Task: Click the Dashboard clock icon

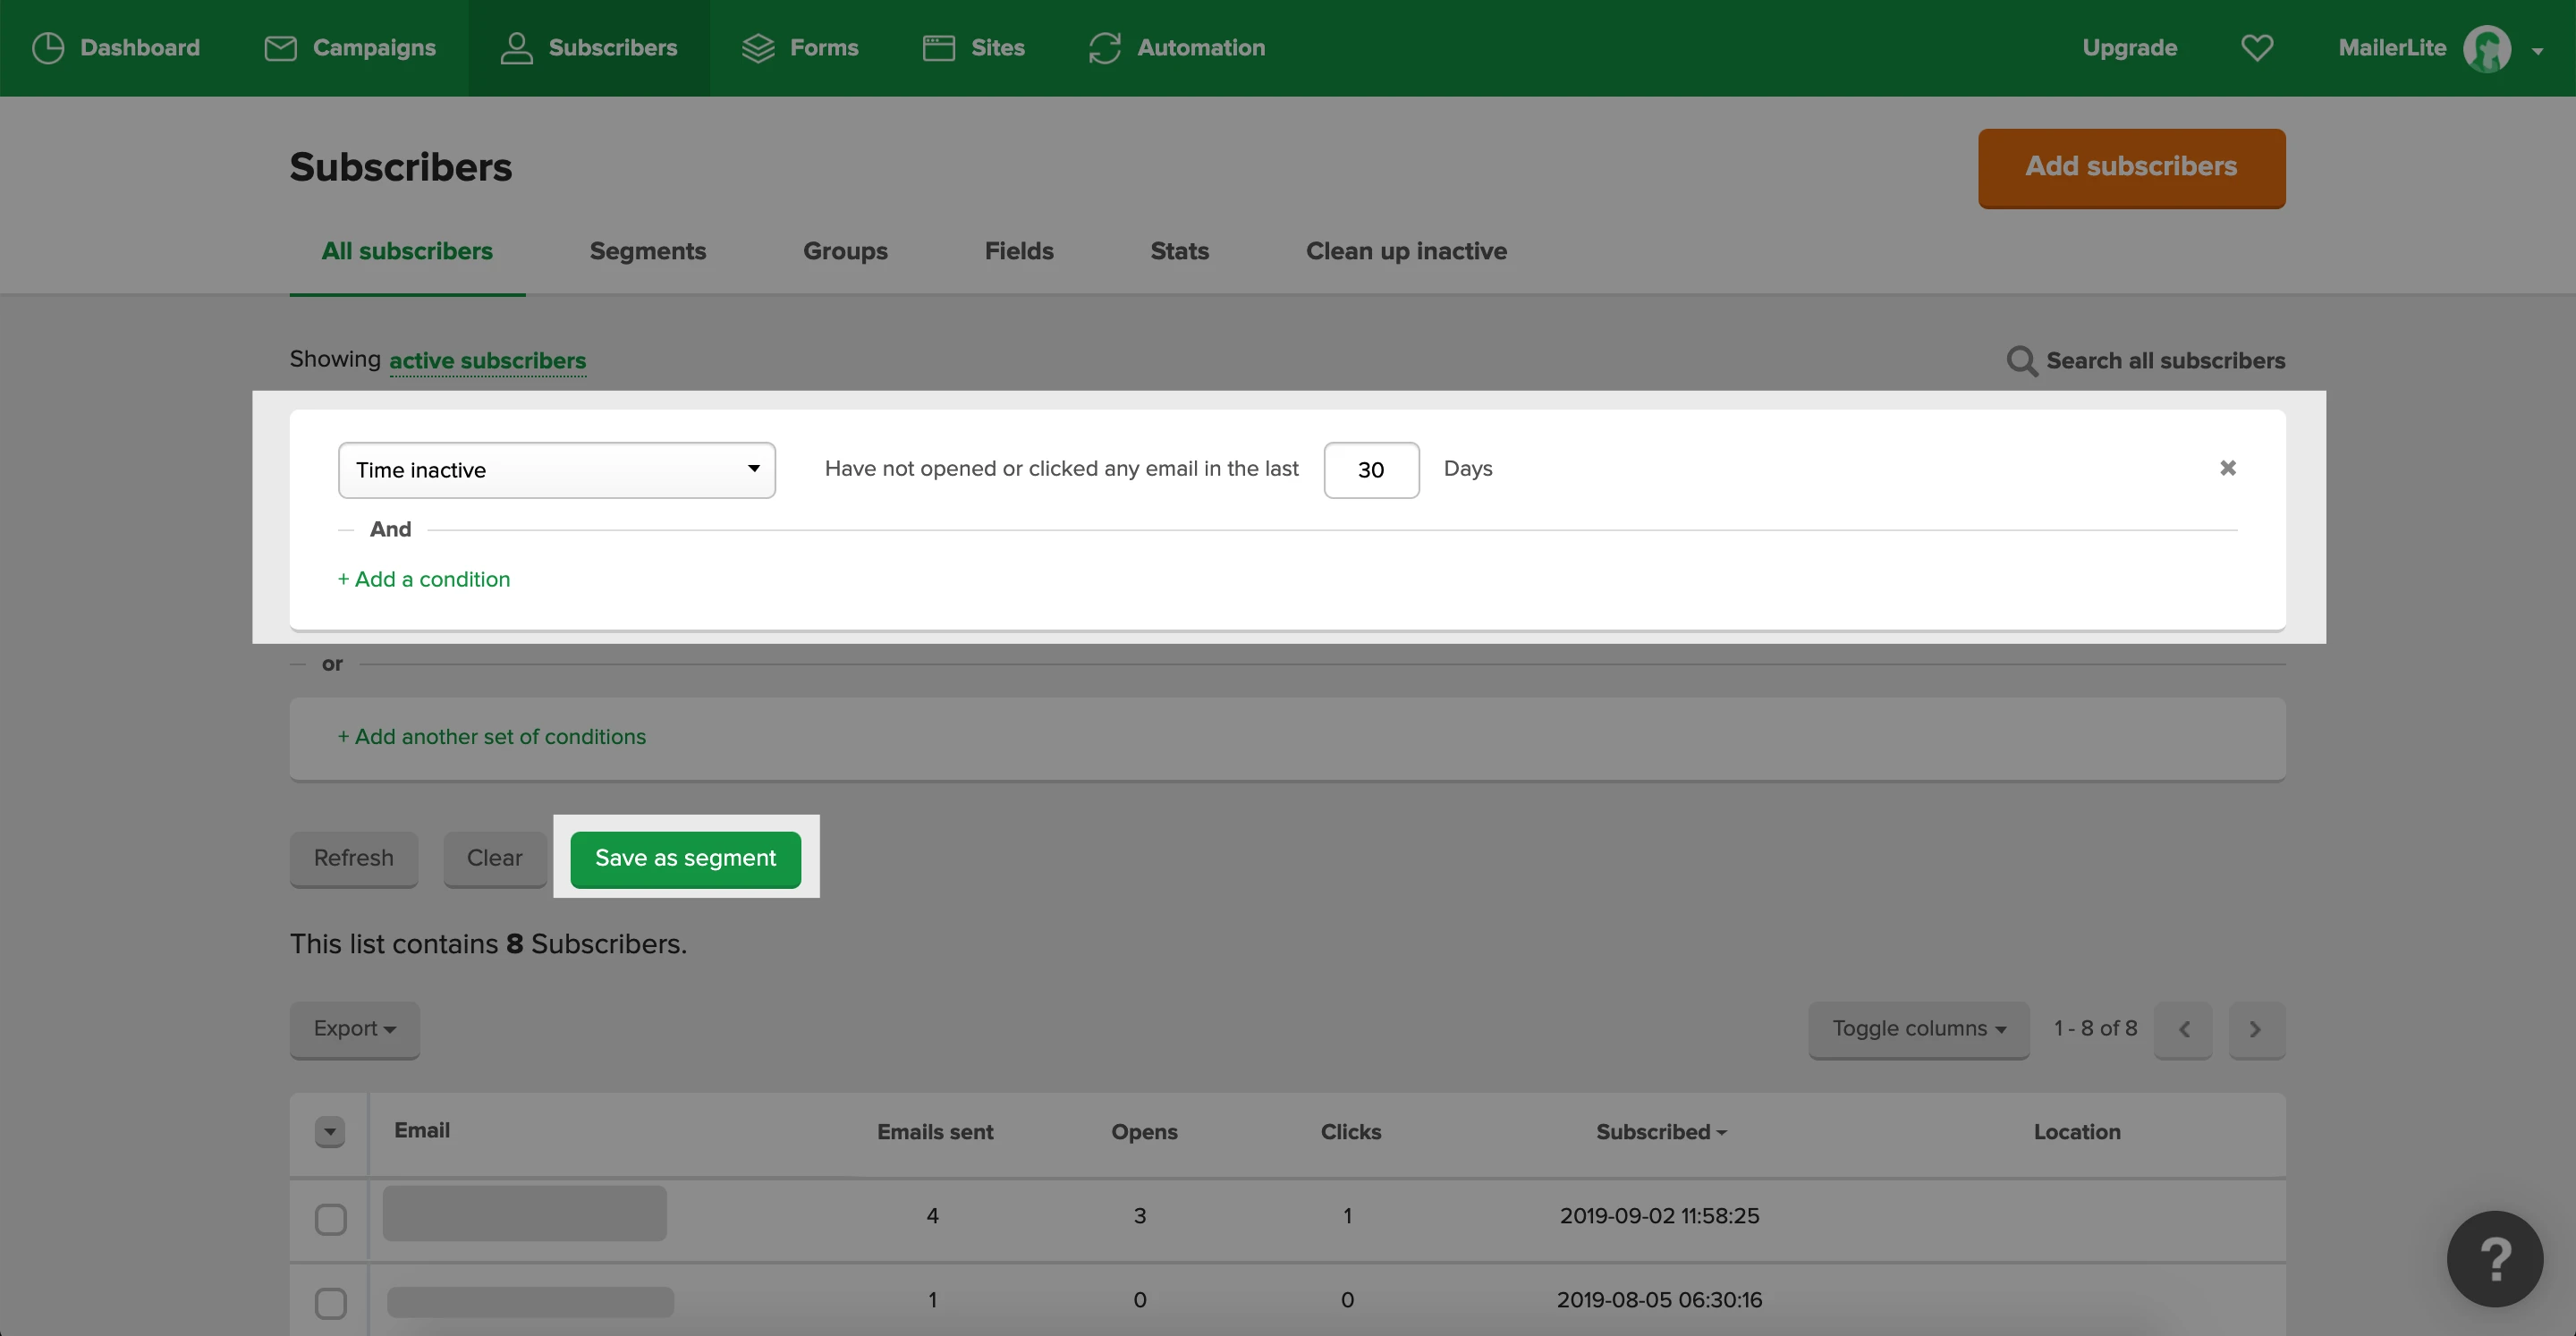Action: point(48,47)
